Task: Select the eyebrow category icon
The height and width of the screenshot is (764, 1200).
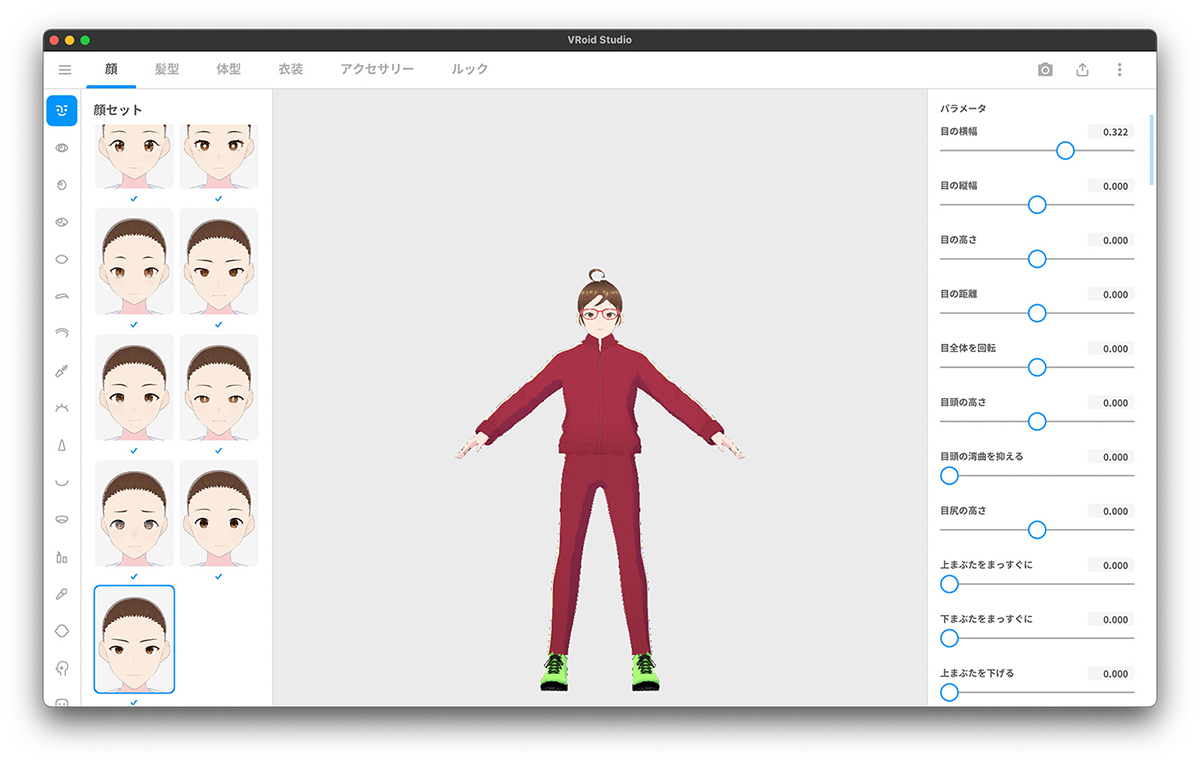Action: point(62,296)
